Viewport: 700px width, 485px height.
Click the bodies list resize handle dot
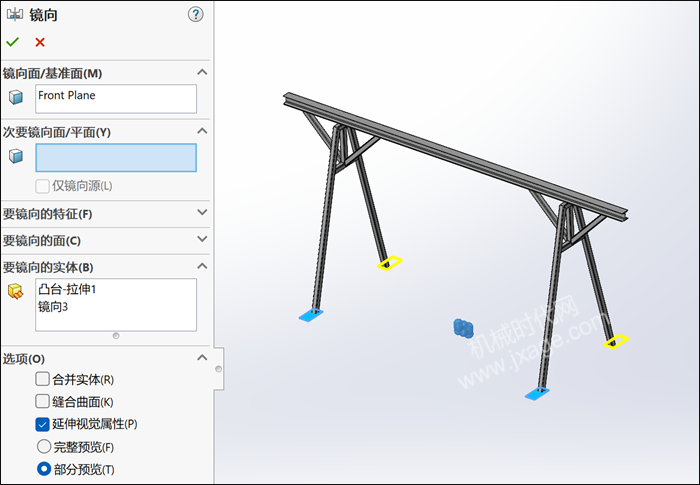click(x=116, y=336)
